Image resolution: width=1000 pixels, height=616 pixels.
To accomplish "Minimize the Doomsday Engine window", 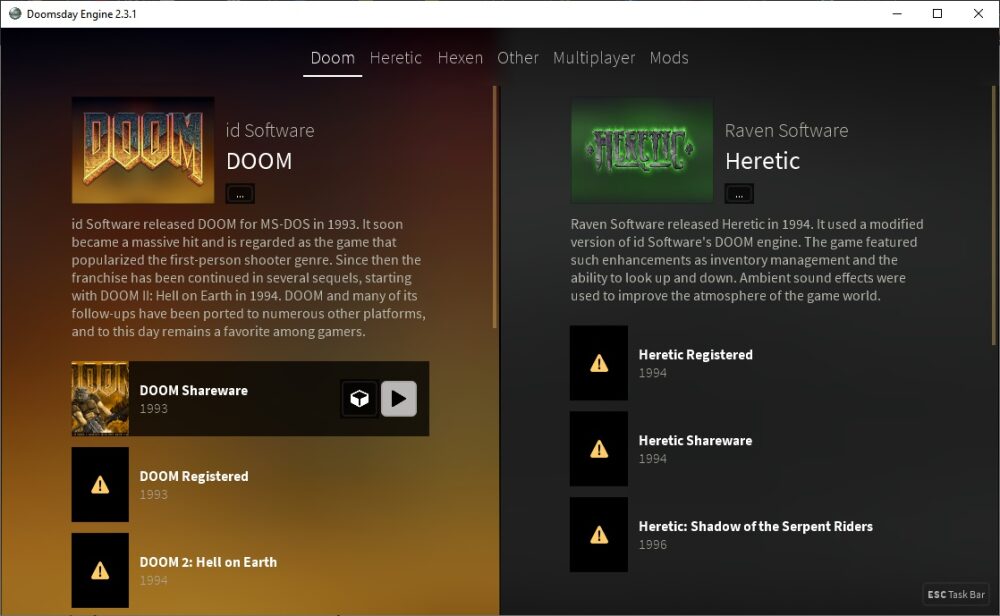I will point(897,13).
